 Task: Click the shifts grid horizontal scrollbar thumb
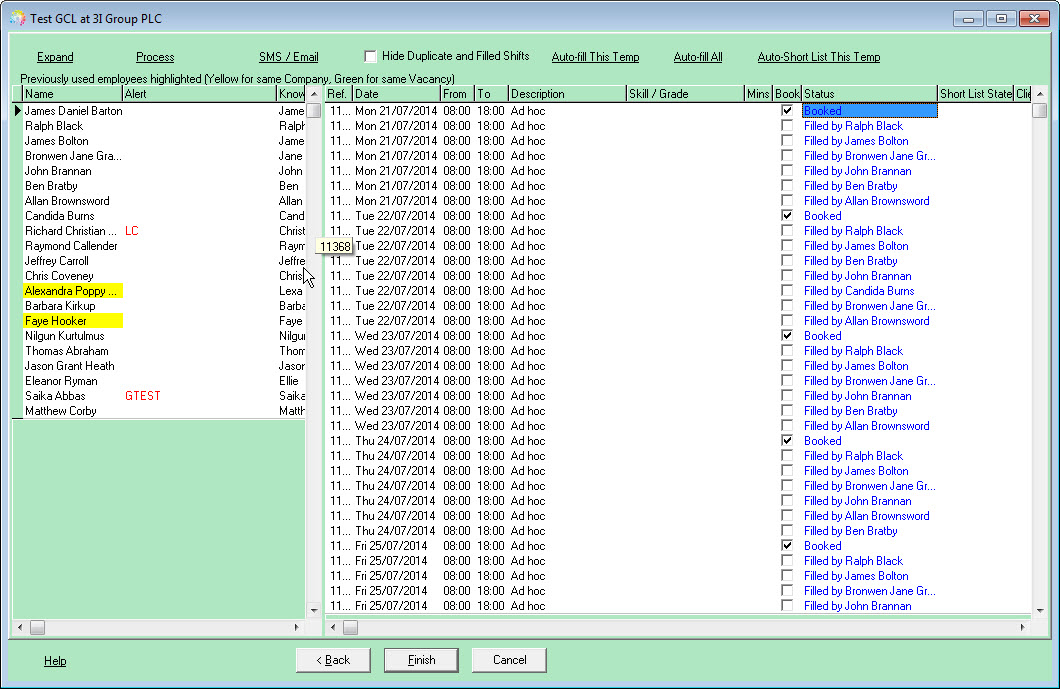point(350,627)
